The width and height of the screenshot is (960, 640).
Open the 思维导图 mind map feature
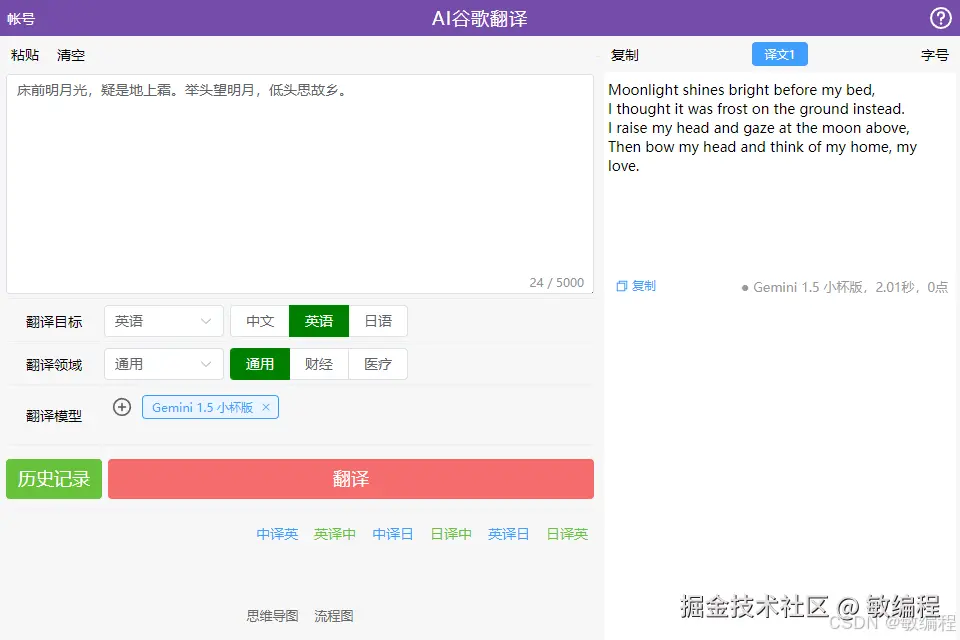pos(271,616)
